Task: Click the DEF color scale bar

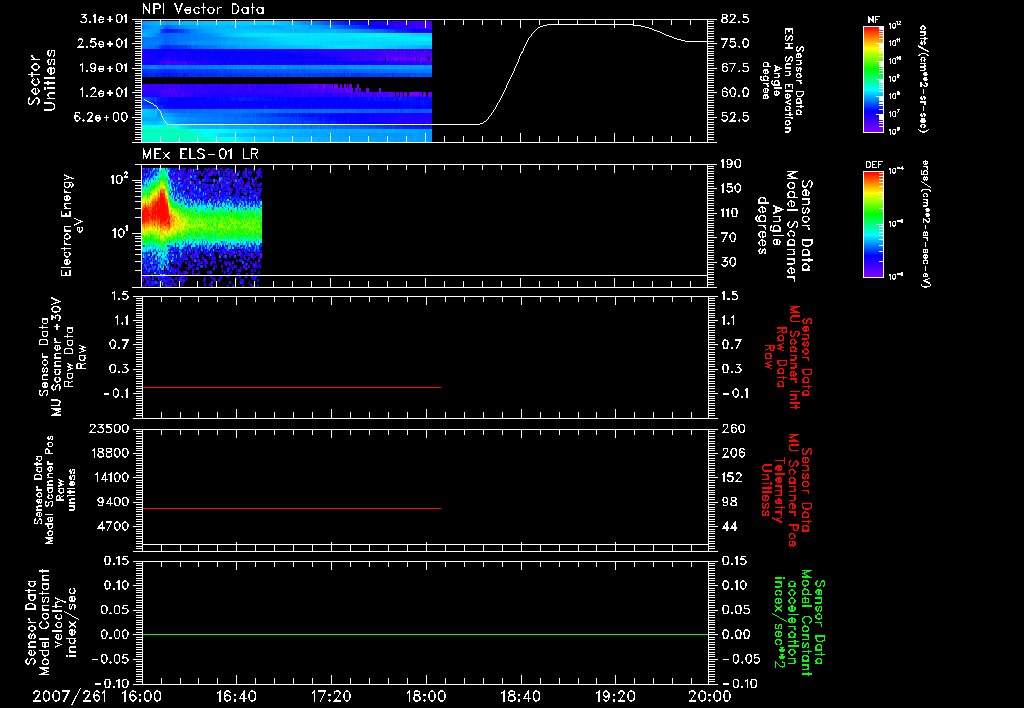Action: tap(873, 224)
